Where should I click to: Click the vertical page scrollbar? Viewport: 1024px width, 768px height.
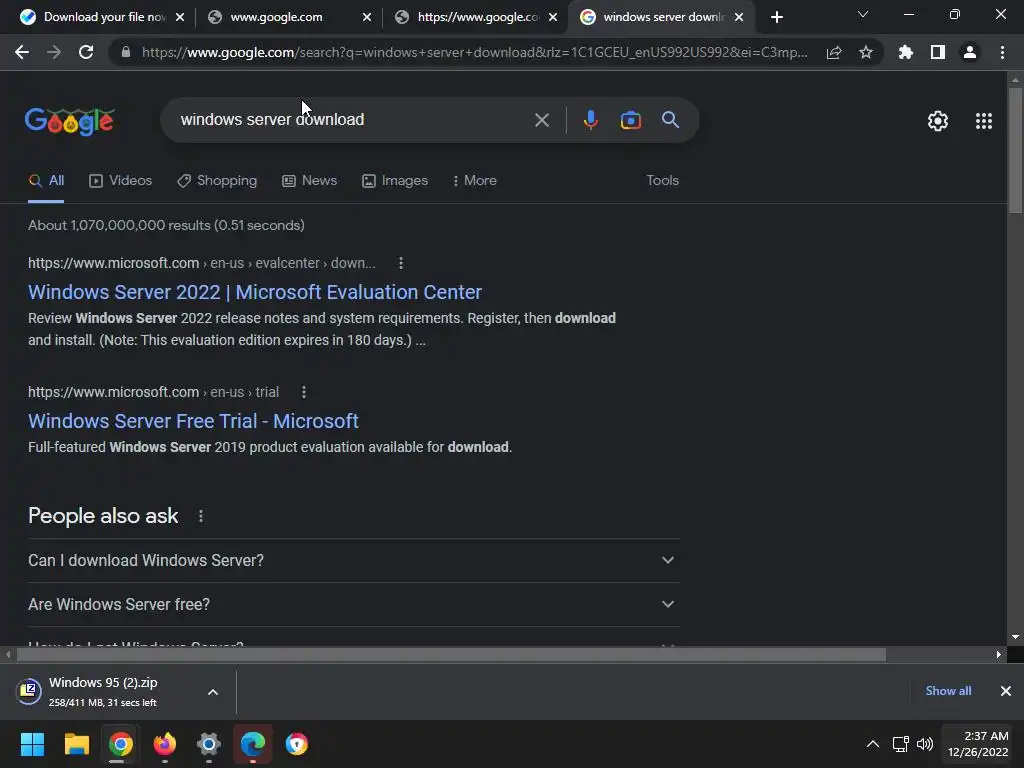click(1015, 150)
